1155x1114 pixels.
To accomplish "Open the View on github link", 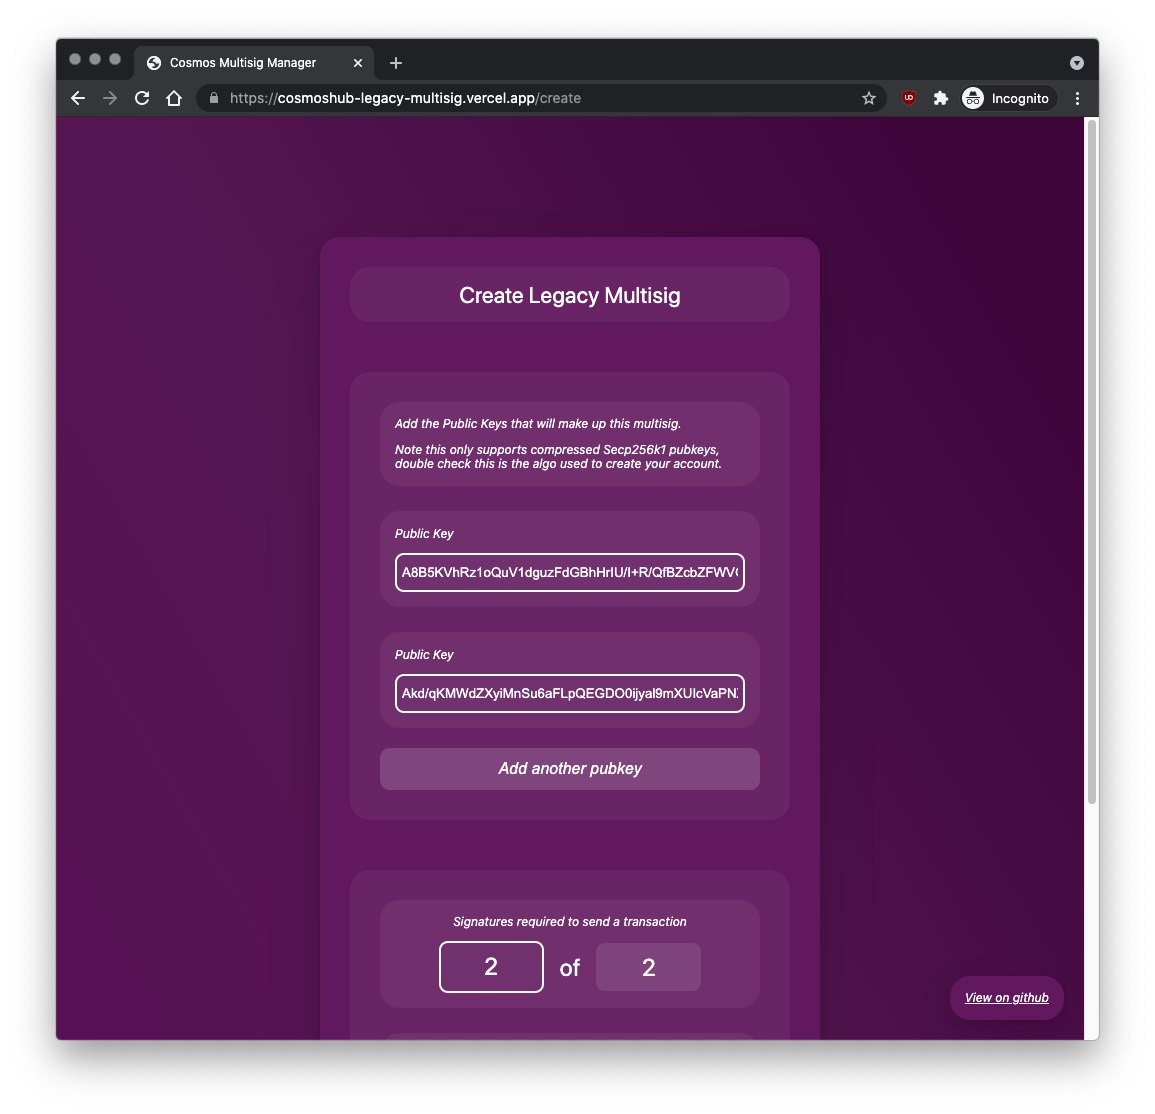I will pos(1006,998).
